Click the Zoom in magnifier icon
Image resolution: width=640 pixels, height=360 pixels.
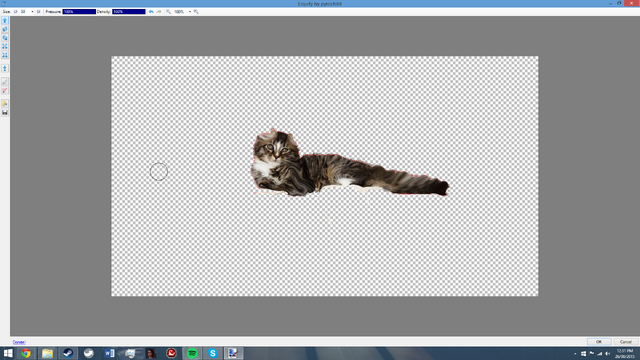click(196, 12)
